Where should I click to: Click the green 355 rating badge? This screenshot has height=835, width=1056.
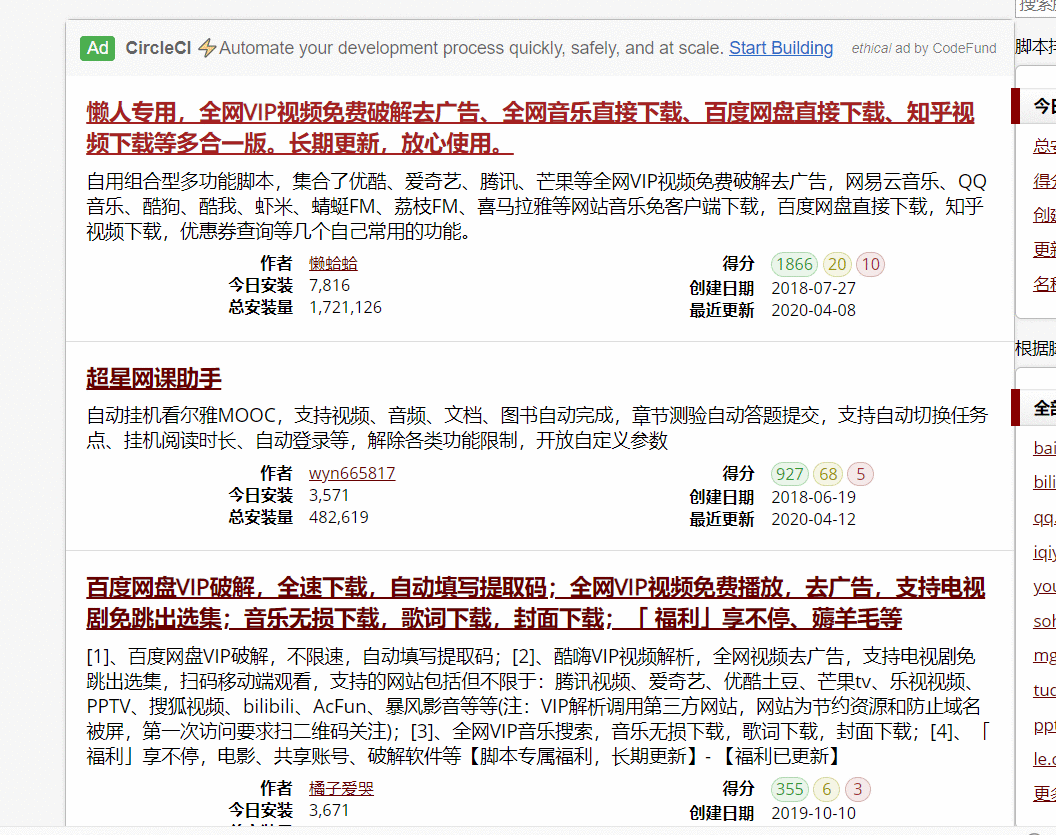click(x=789, y=789)
